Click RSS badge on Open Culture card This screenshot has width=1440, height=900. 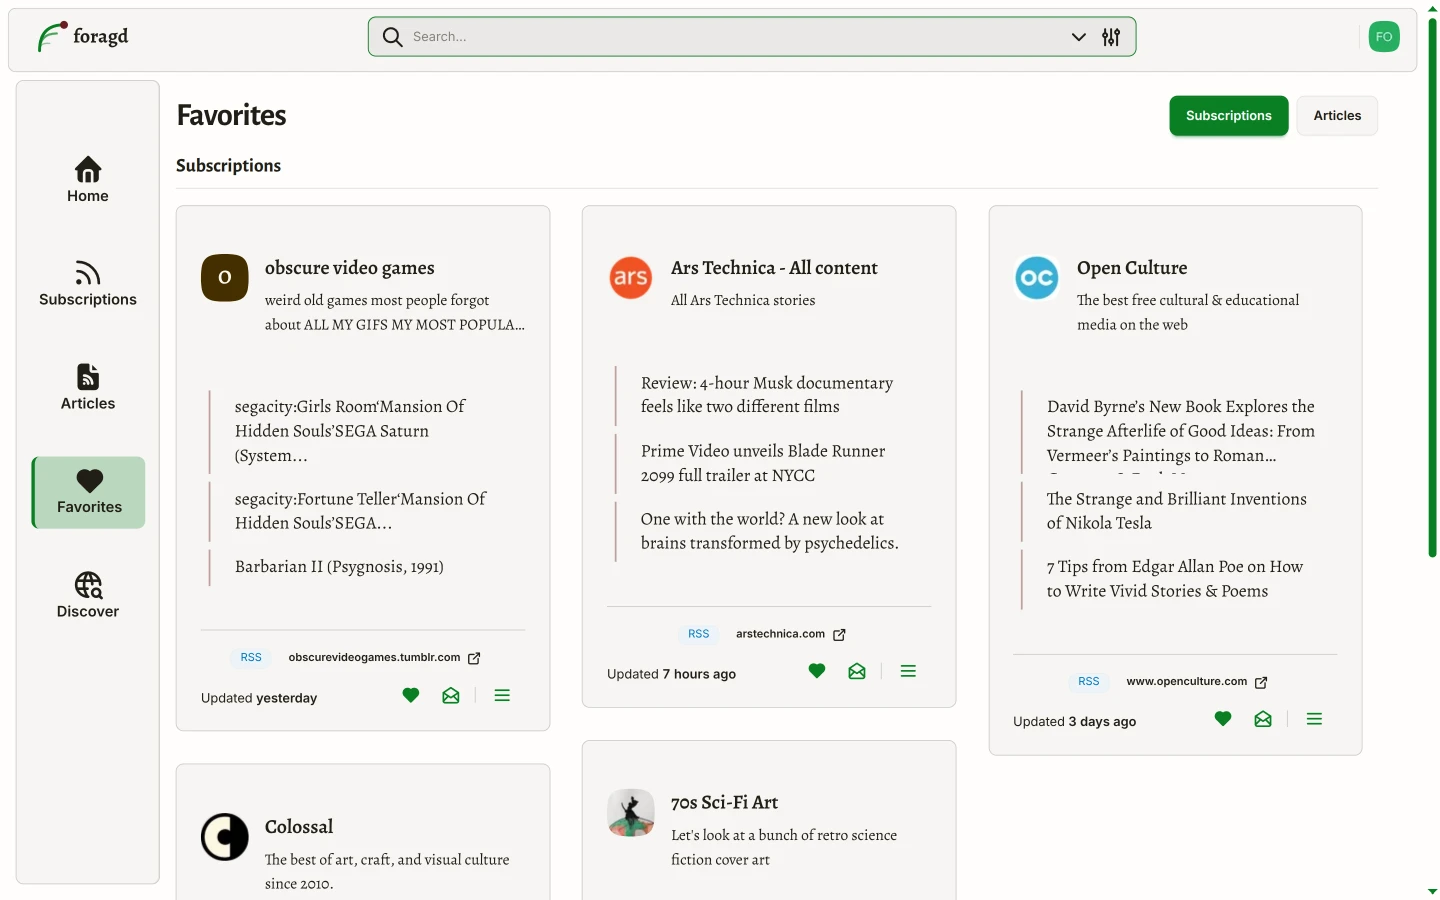1088,682
